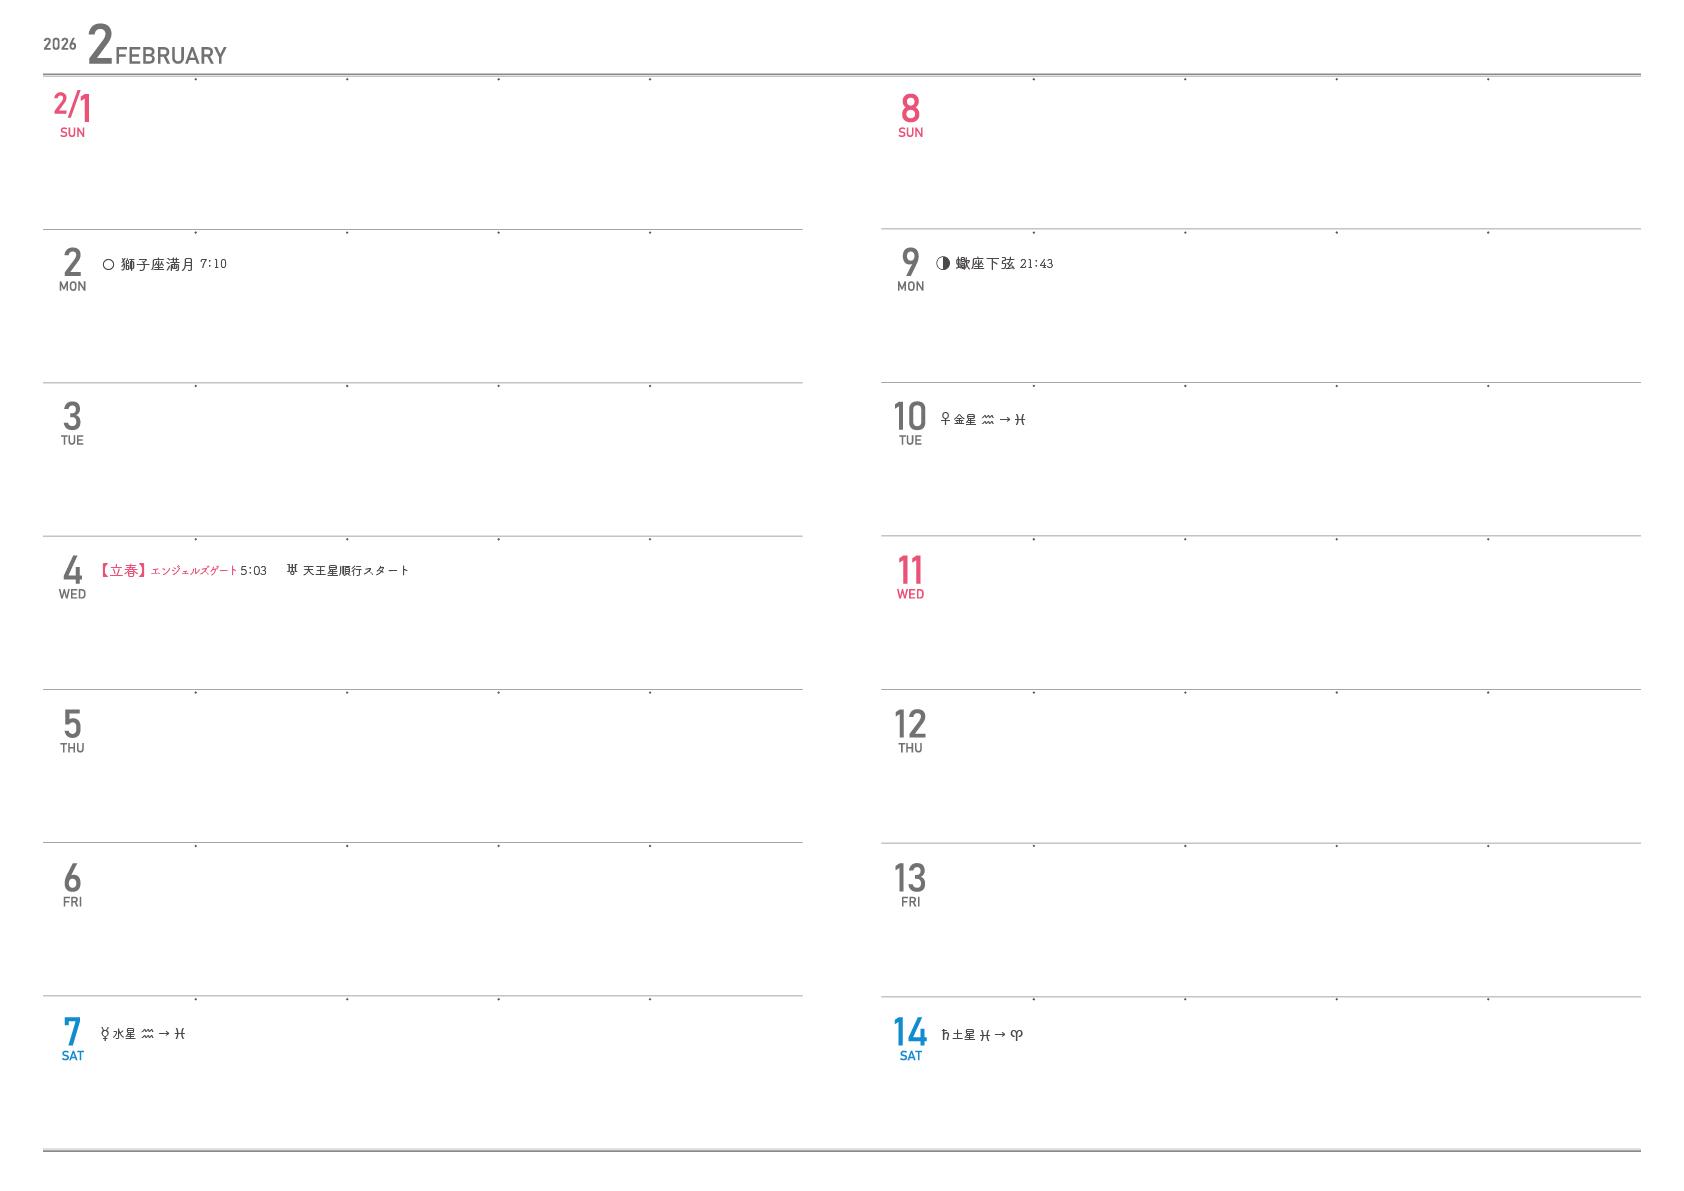Select the pink エンジェルズゲート text

tap(194, 571)
